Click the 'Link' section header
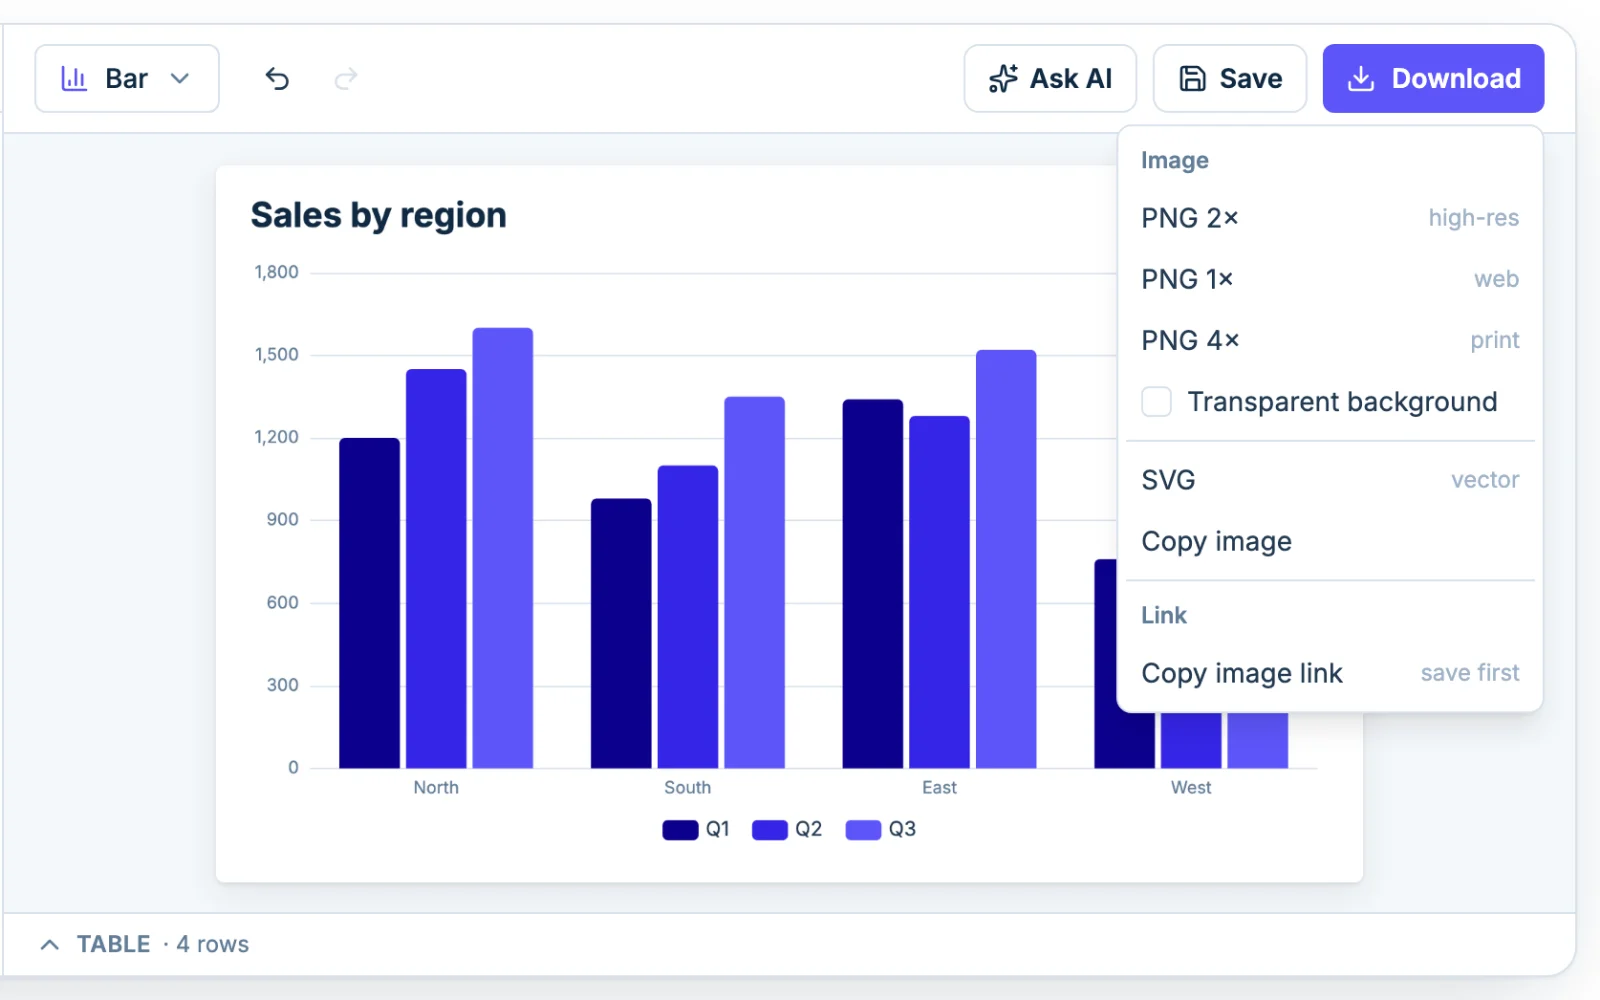Screen dimensions: 1600x1000 point(1164,615)
